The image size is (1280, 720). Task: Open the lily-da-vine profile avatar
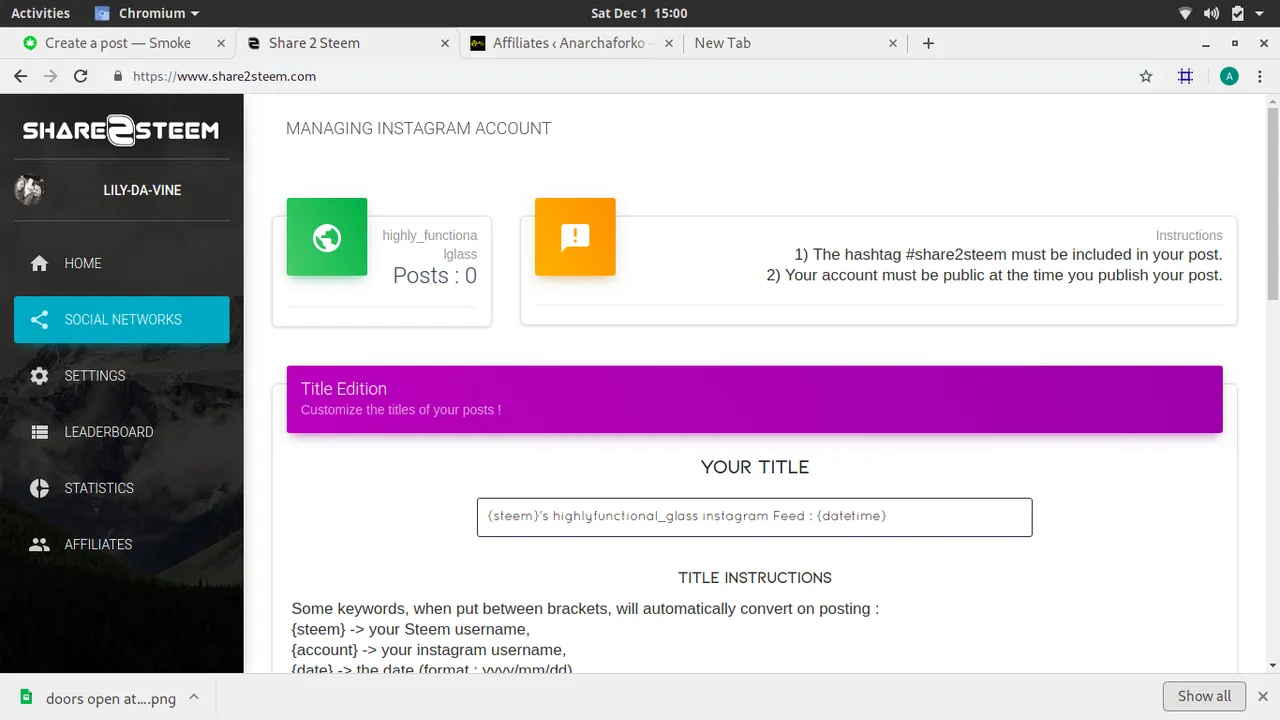[29, 190]
